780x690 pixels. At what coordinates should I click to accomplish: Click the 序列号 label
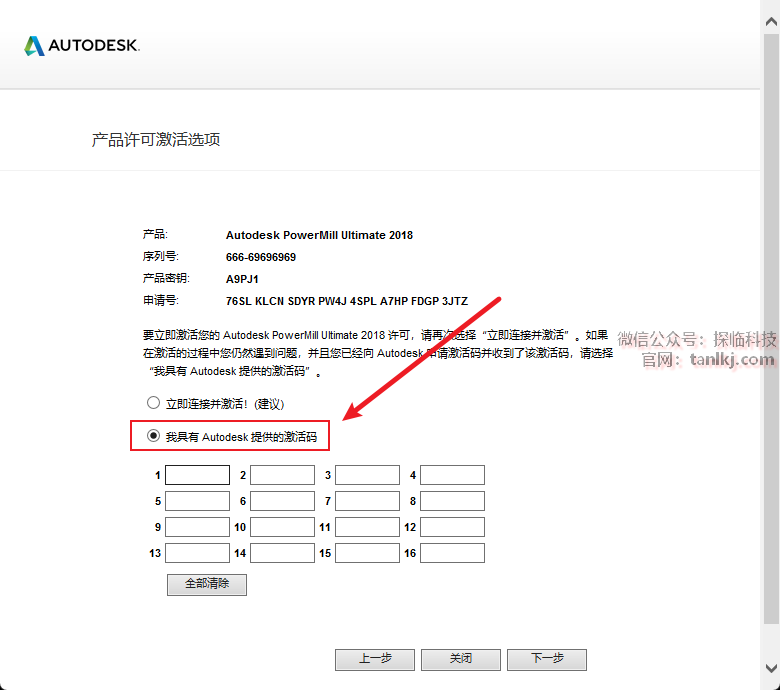(x=161, y=256)
